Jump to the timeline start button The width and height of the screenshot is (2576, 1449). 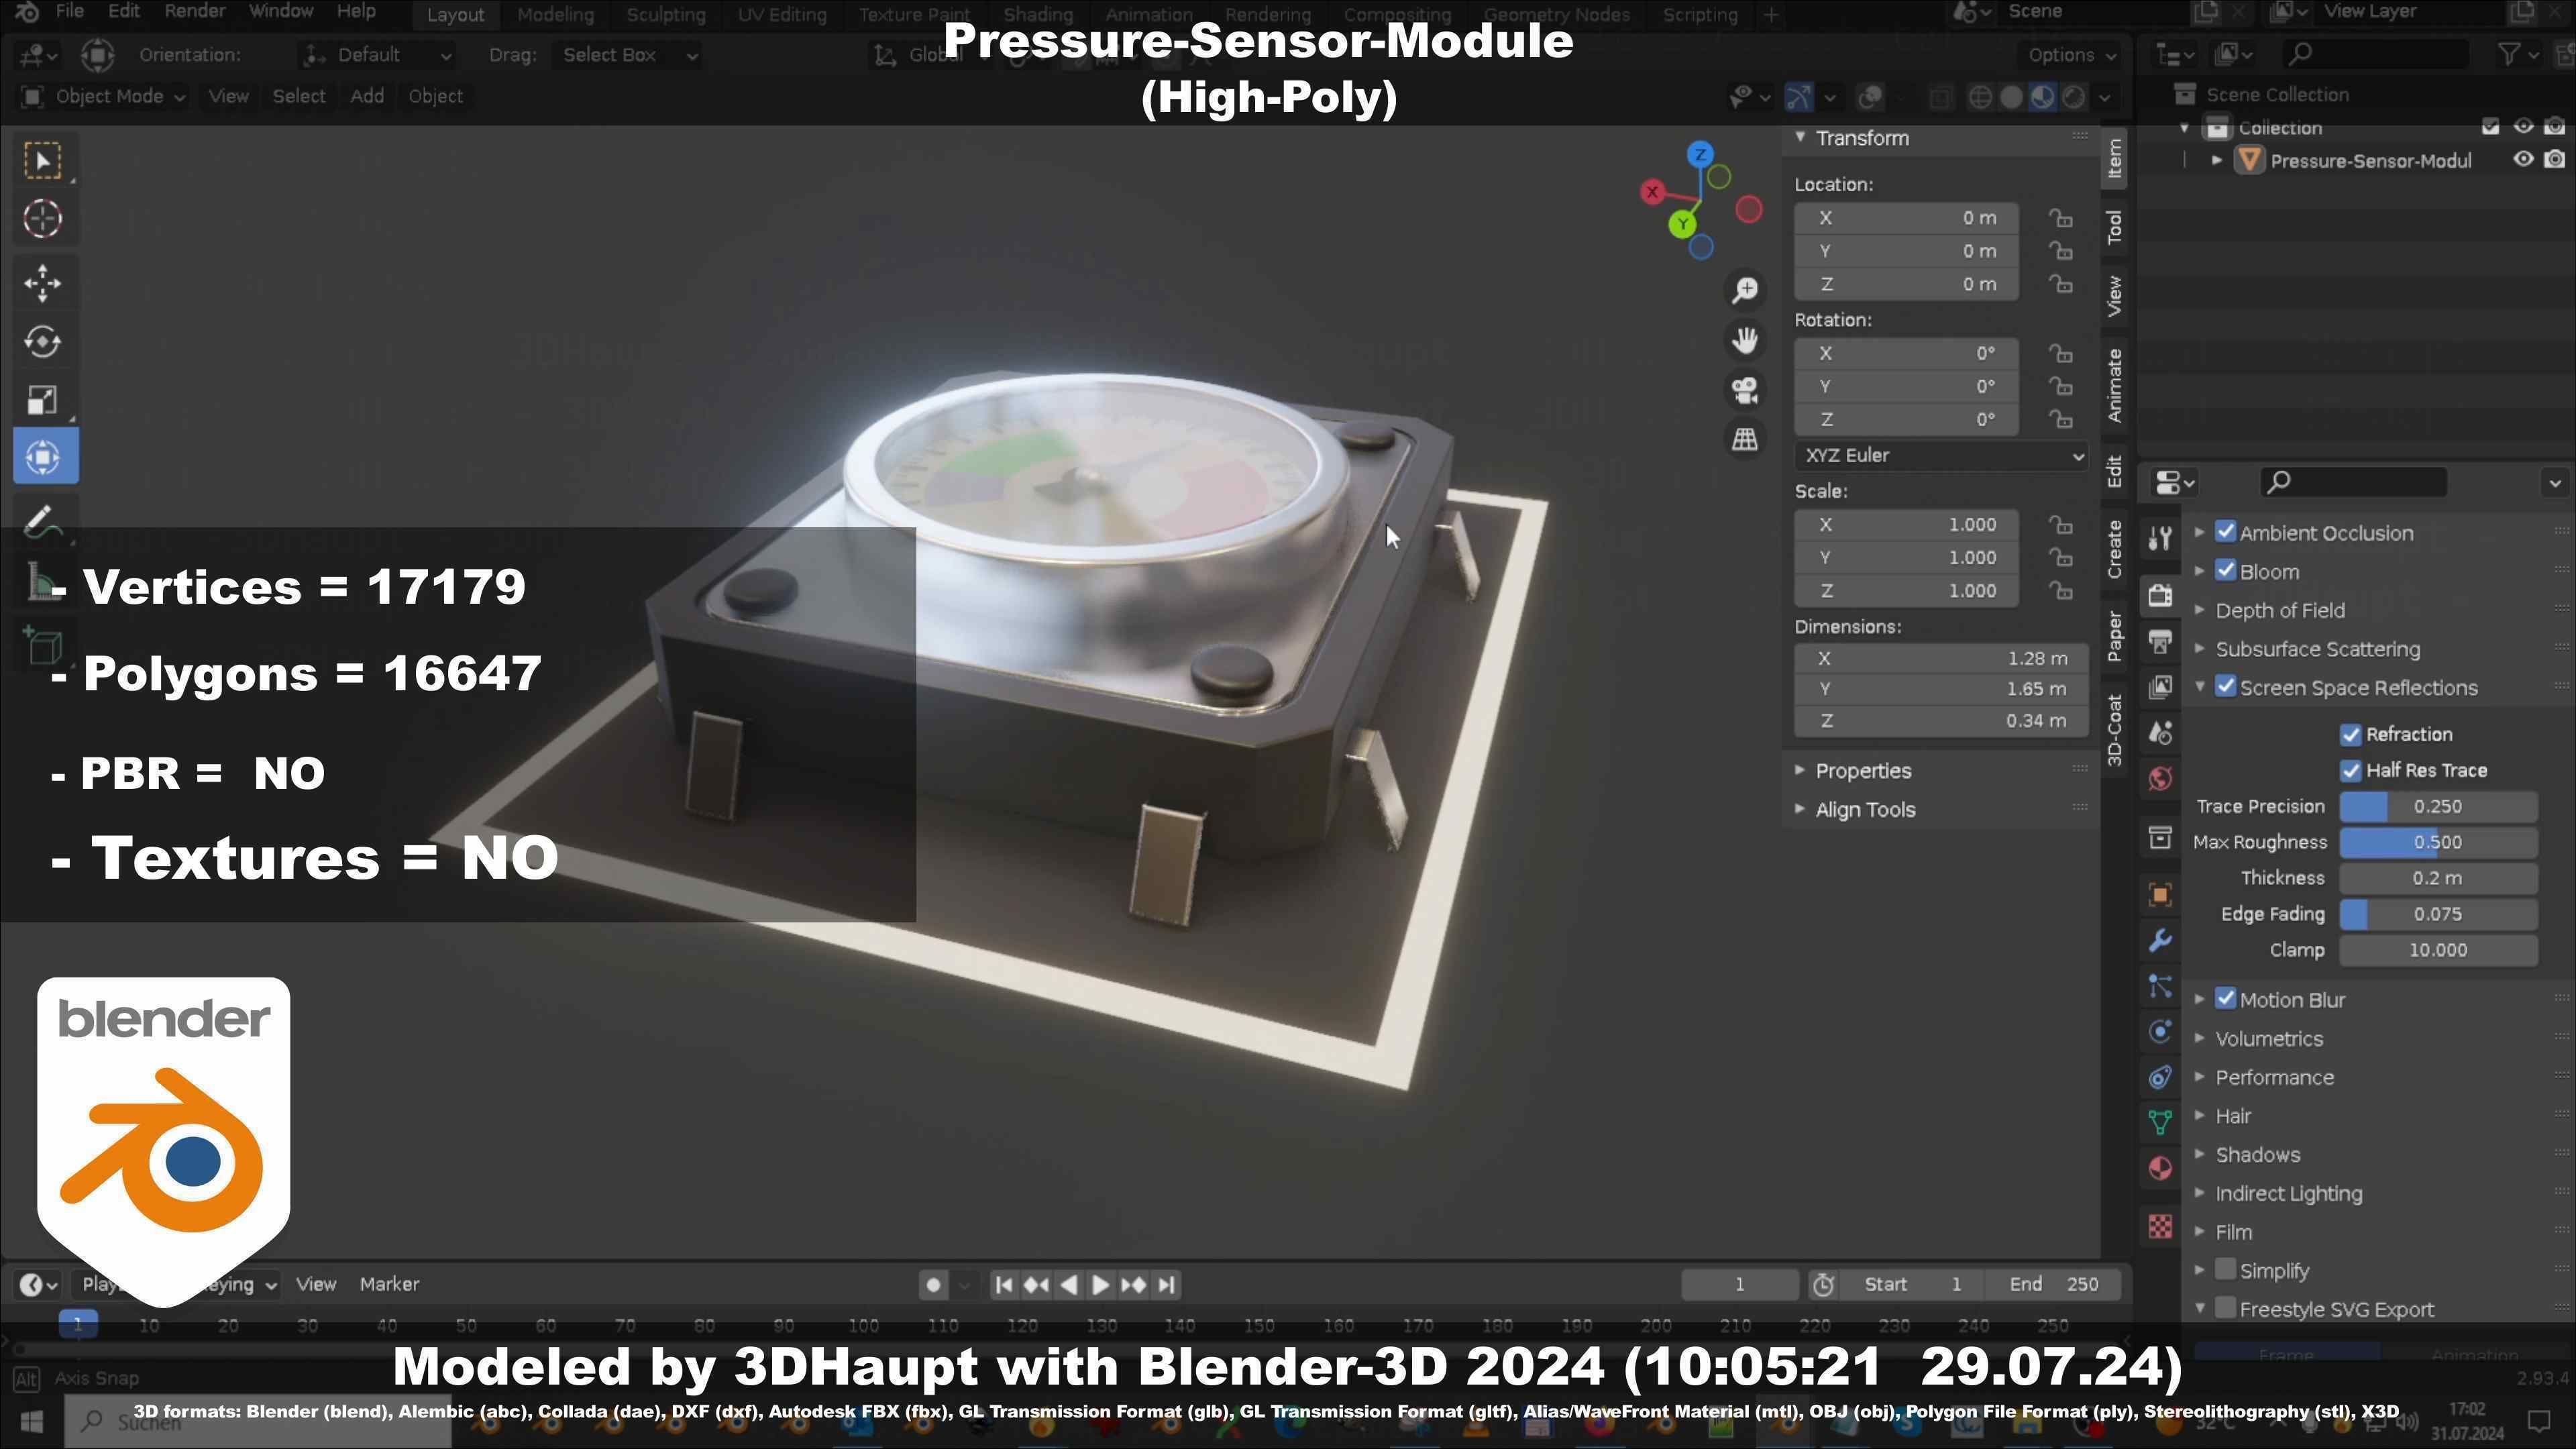click(x=1004, y=1285)
